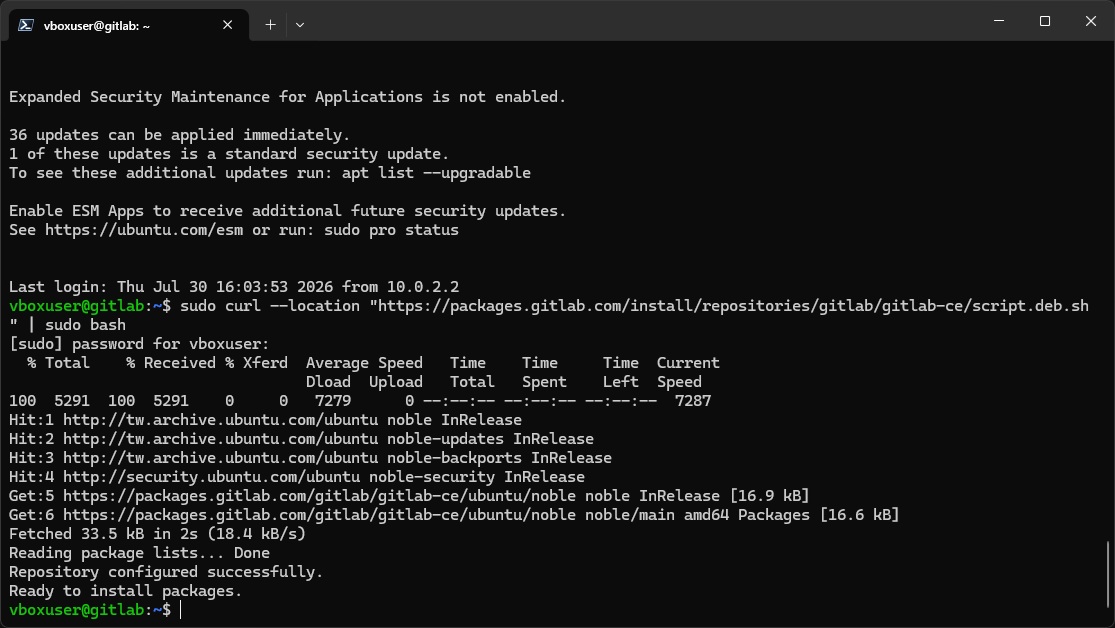Image resolution: width=1115 pixels, height=628 pixels.
Task: Click the Get:5 packages.gitlab.com InRelease URL
Action: click(x=319, y=496)
